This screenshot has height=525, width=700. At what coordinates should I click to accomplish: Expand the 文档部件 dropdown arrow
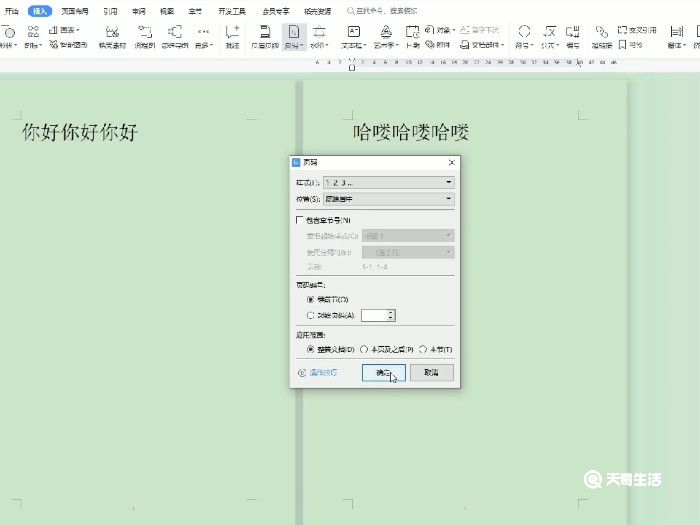(502, 45)
